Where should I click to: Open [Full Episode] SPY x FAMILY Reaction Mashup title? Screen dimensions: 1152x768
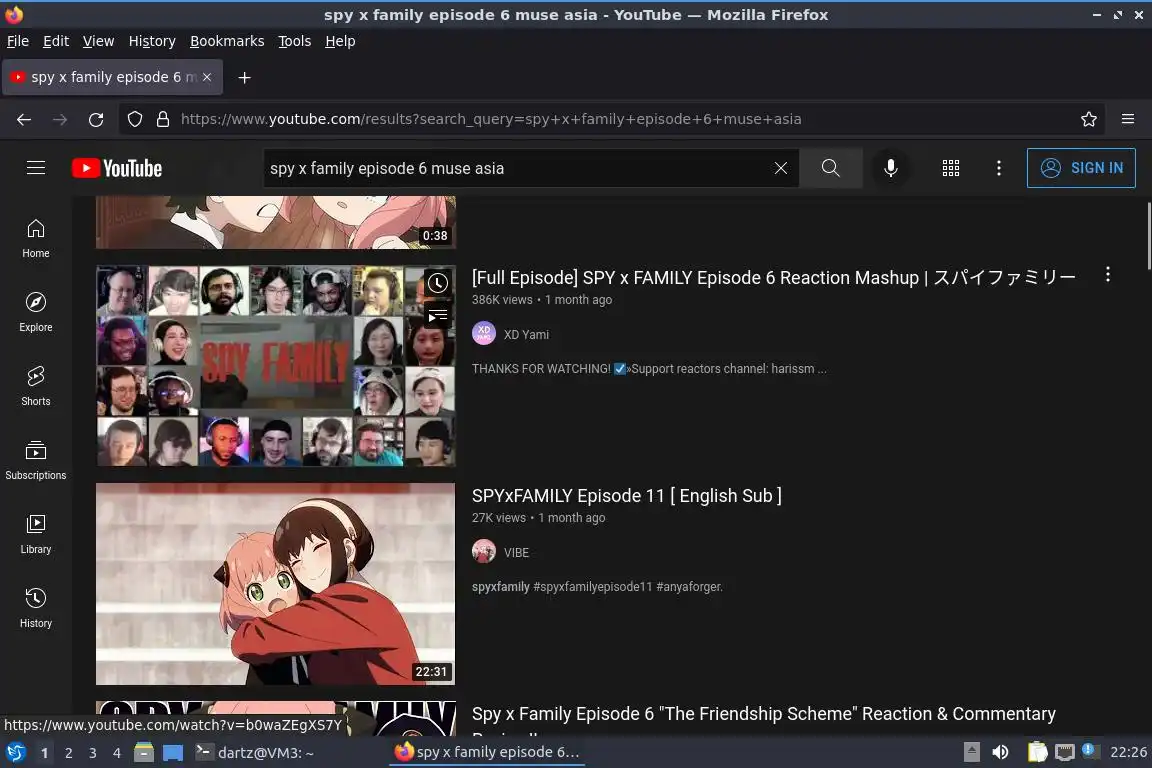point(774,278)
